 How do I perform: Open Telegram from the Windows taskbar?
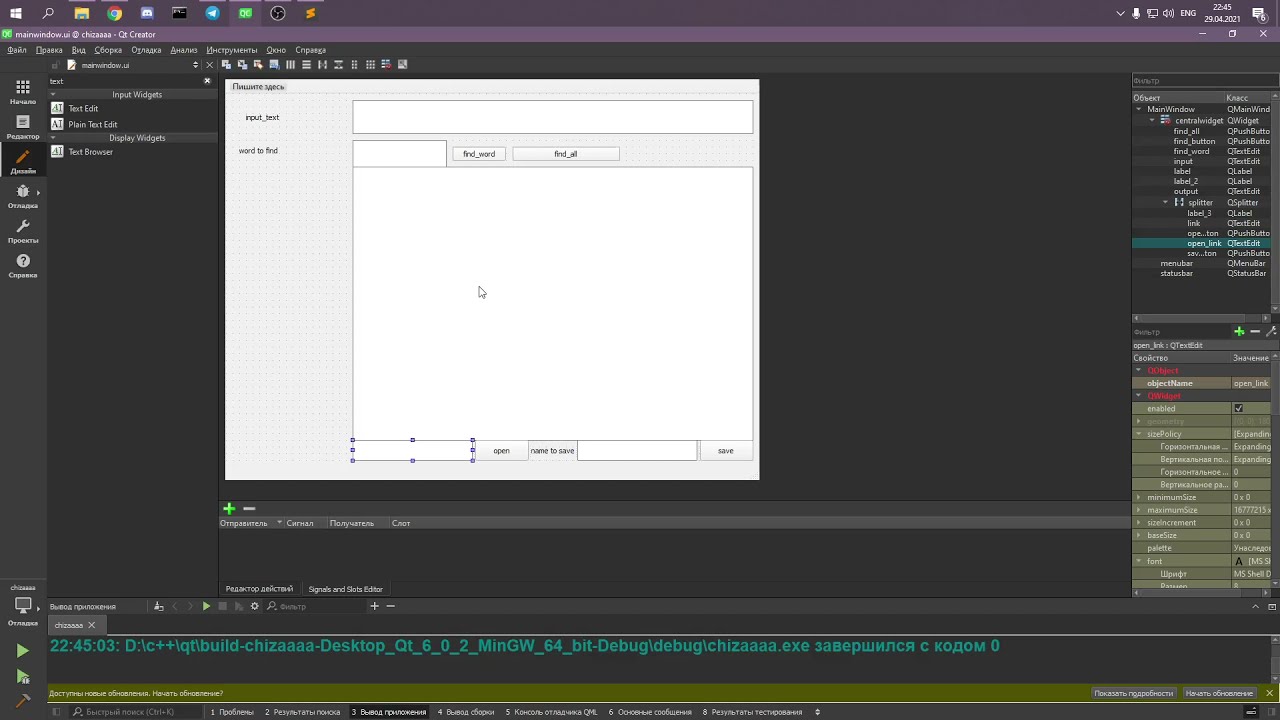[x=212, y=13]
